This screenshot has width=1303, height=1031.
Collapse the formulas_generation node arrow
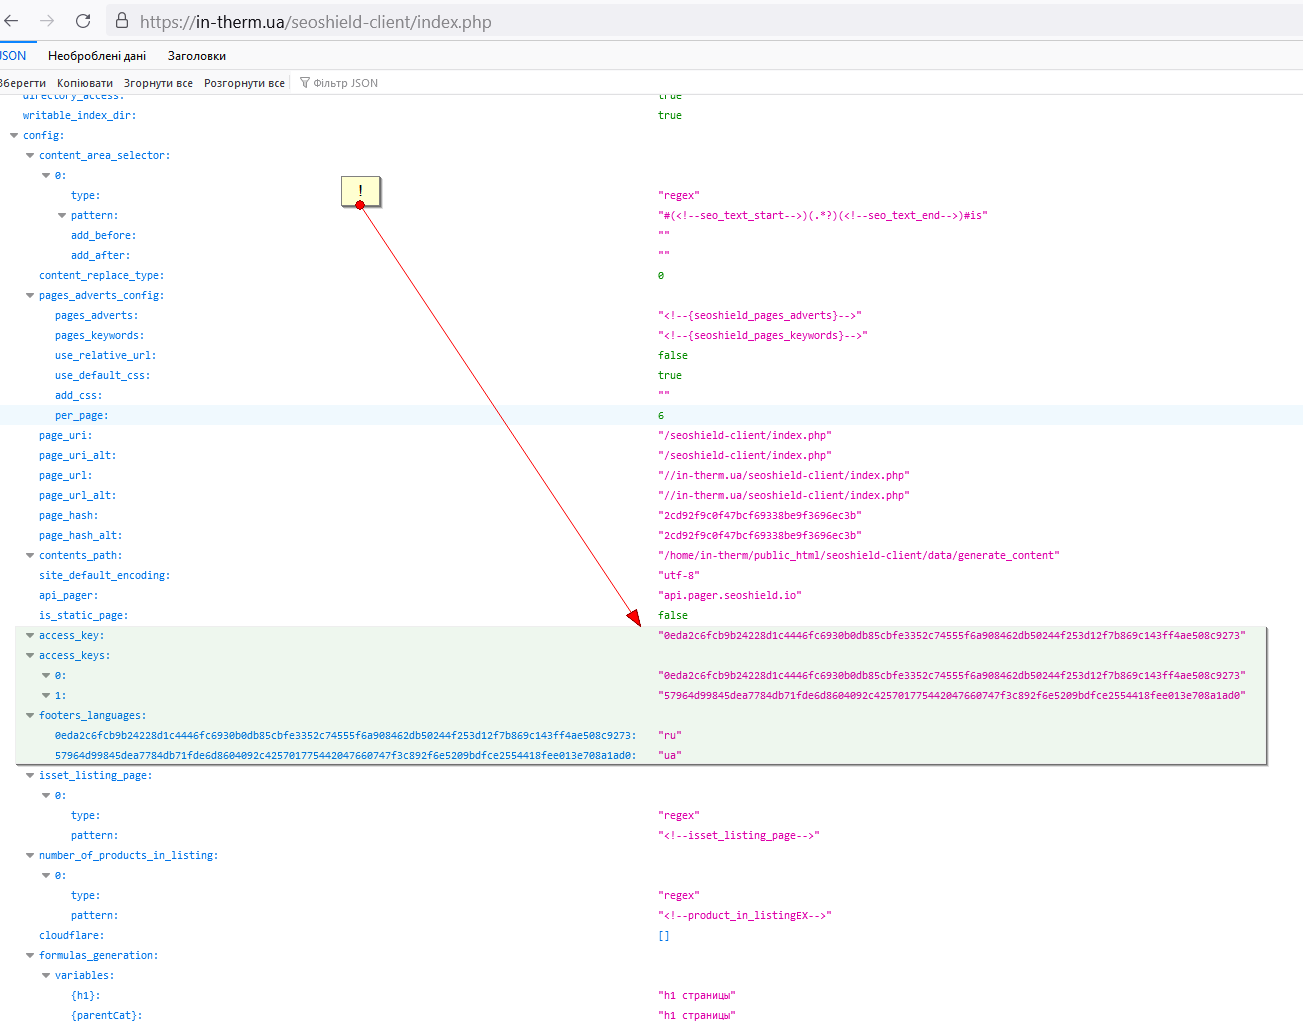(30, 956)
